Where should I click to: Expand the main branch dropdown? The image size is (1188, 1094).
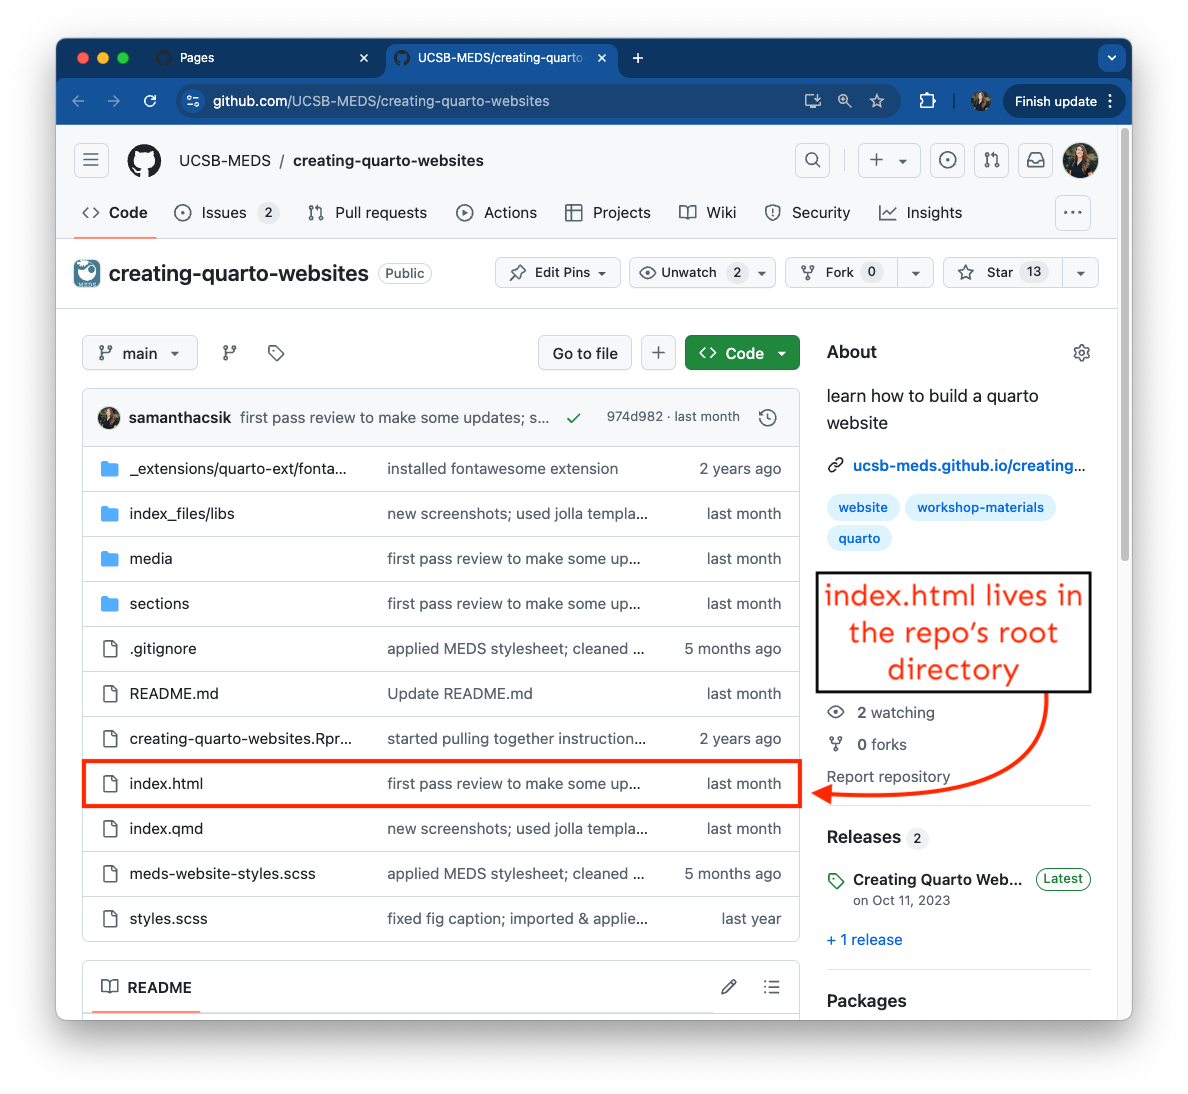coord(140,353)
